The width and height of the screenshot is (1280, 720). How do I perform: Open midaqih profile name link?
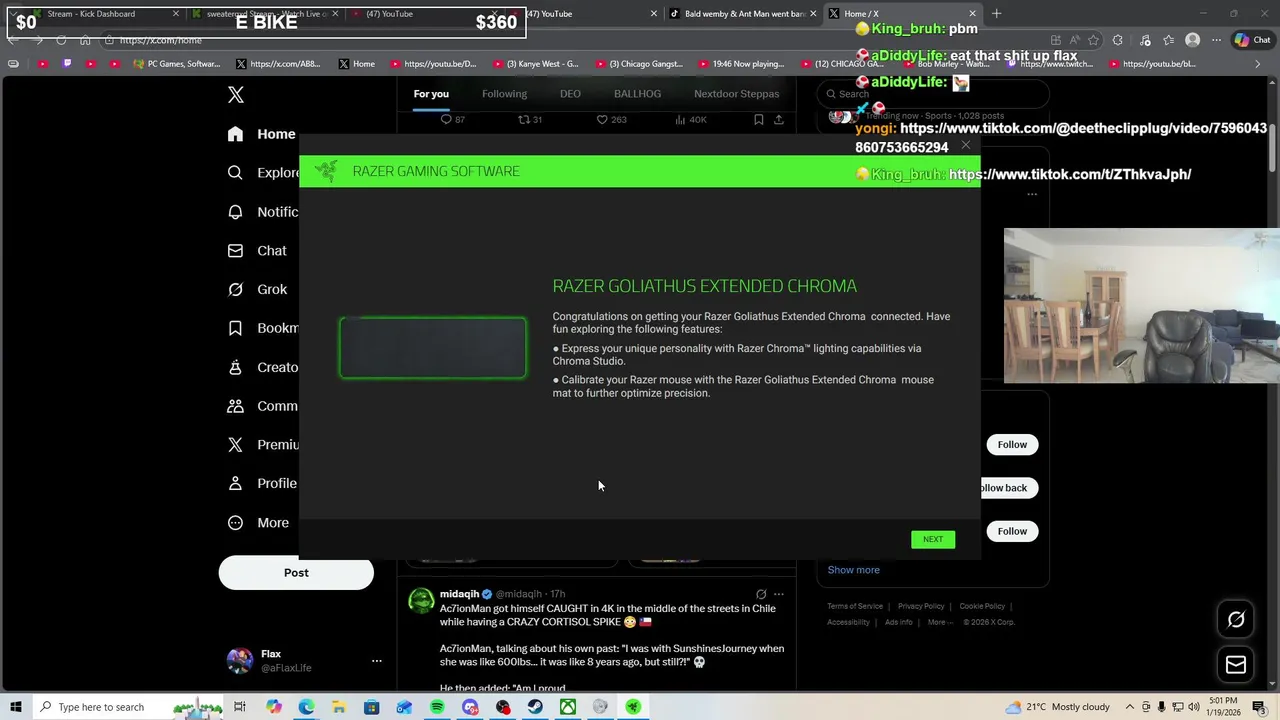coord(459,594)
